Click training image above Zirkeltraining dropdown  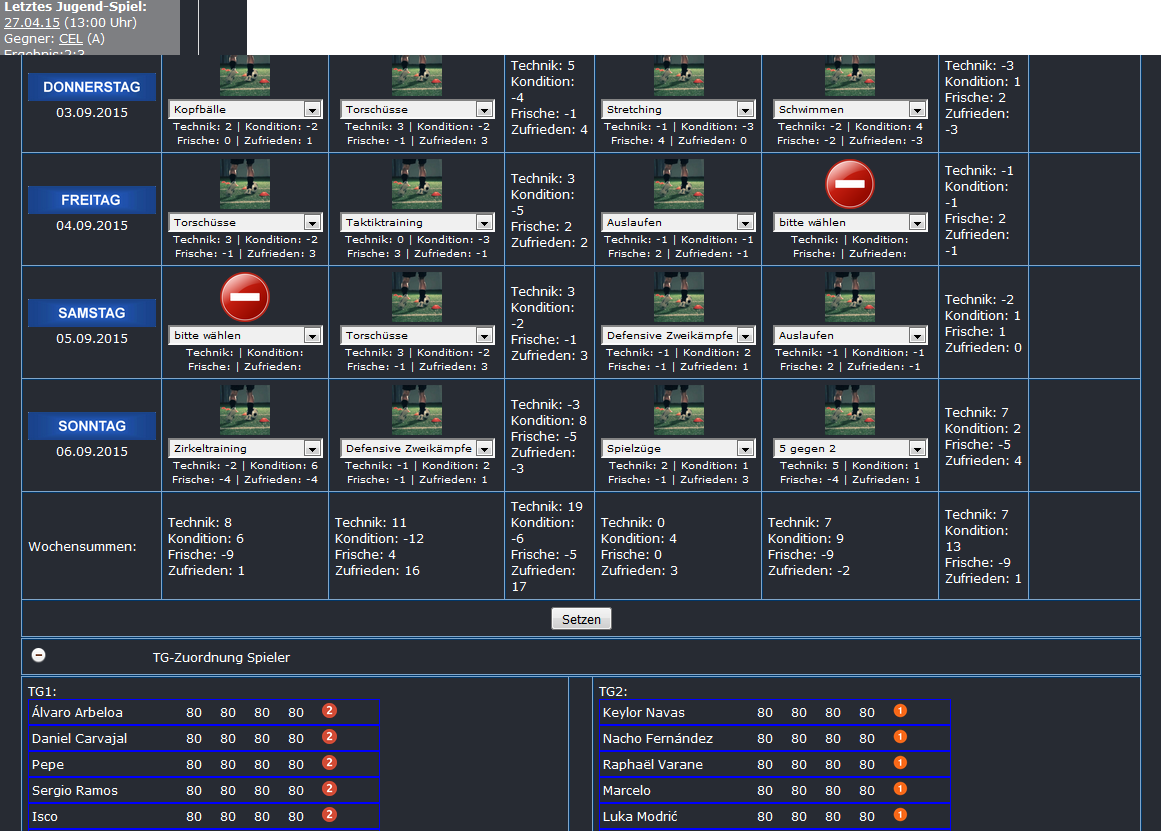(x=245, y=410)
